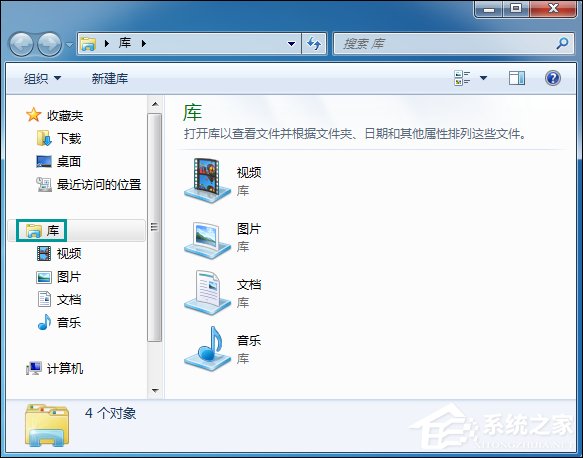Maximize the Libraries window
The height and width of the screenshot is (458, 583).
516,8
